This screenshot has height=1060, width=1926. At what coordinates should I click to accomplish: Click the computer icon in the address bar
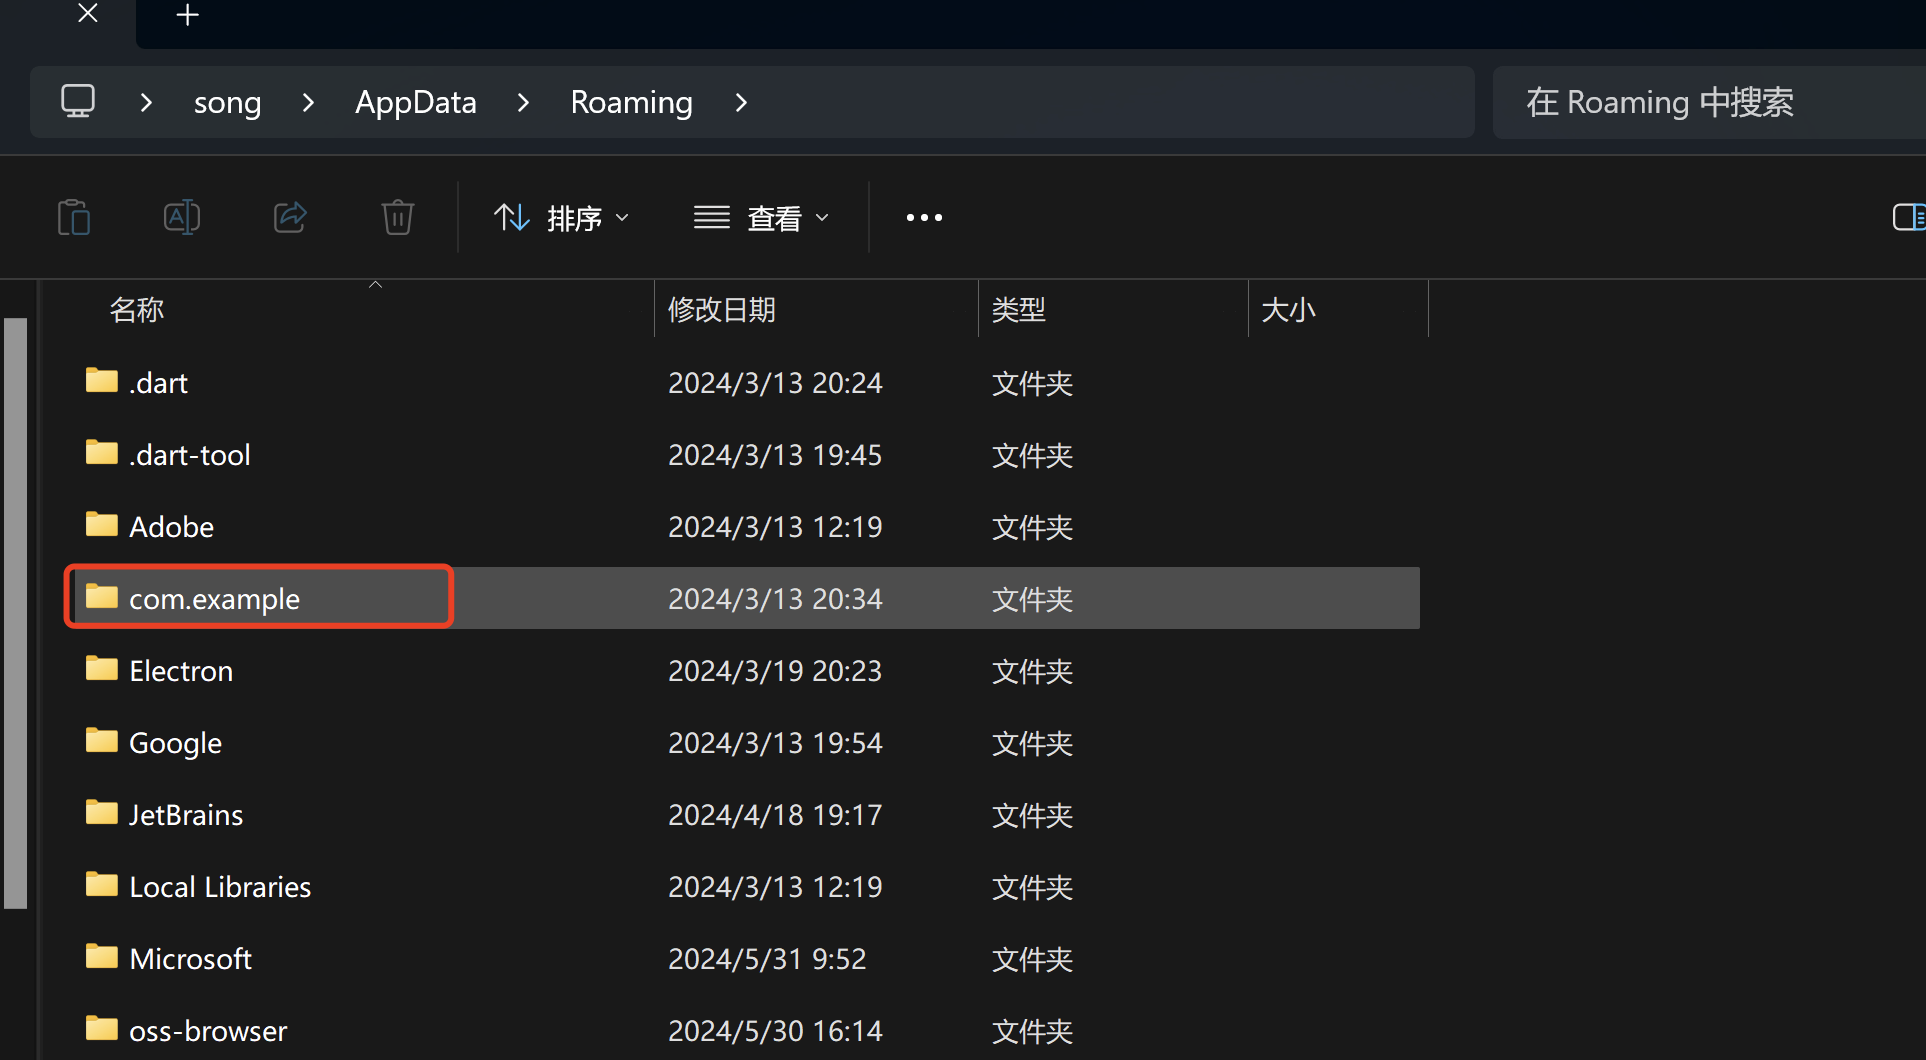(x=78, y=101)
